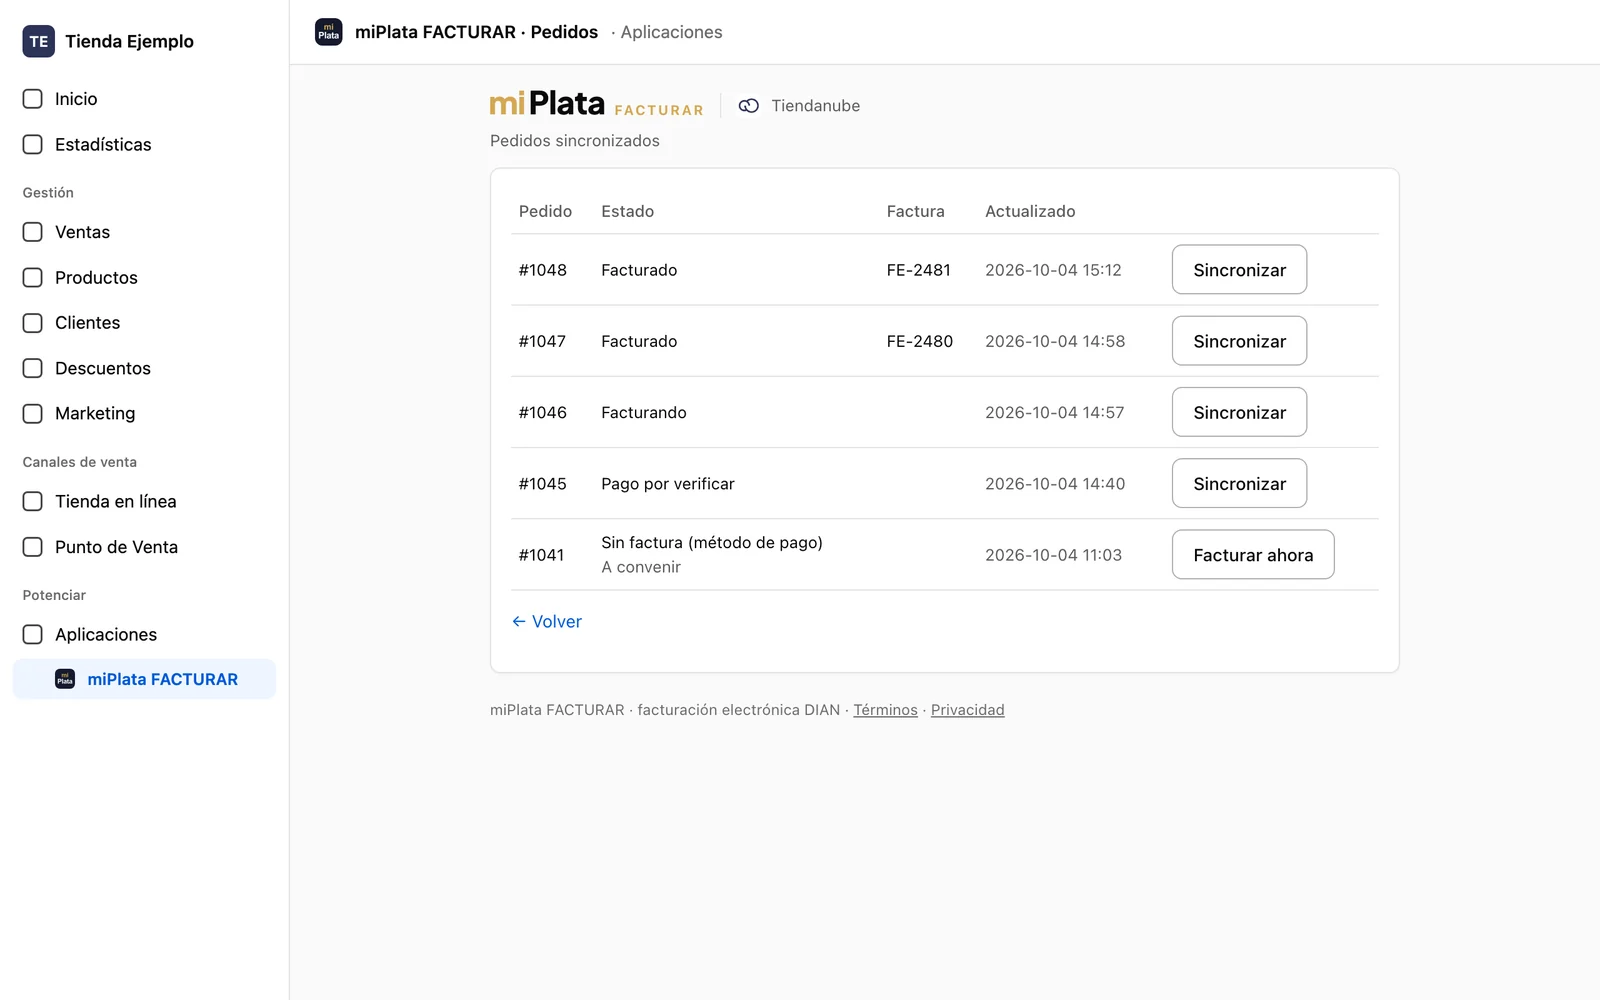Click the Estadísticas sidebar icon
This screenshot has width=1600, height=1000.
33,144
